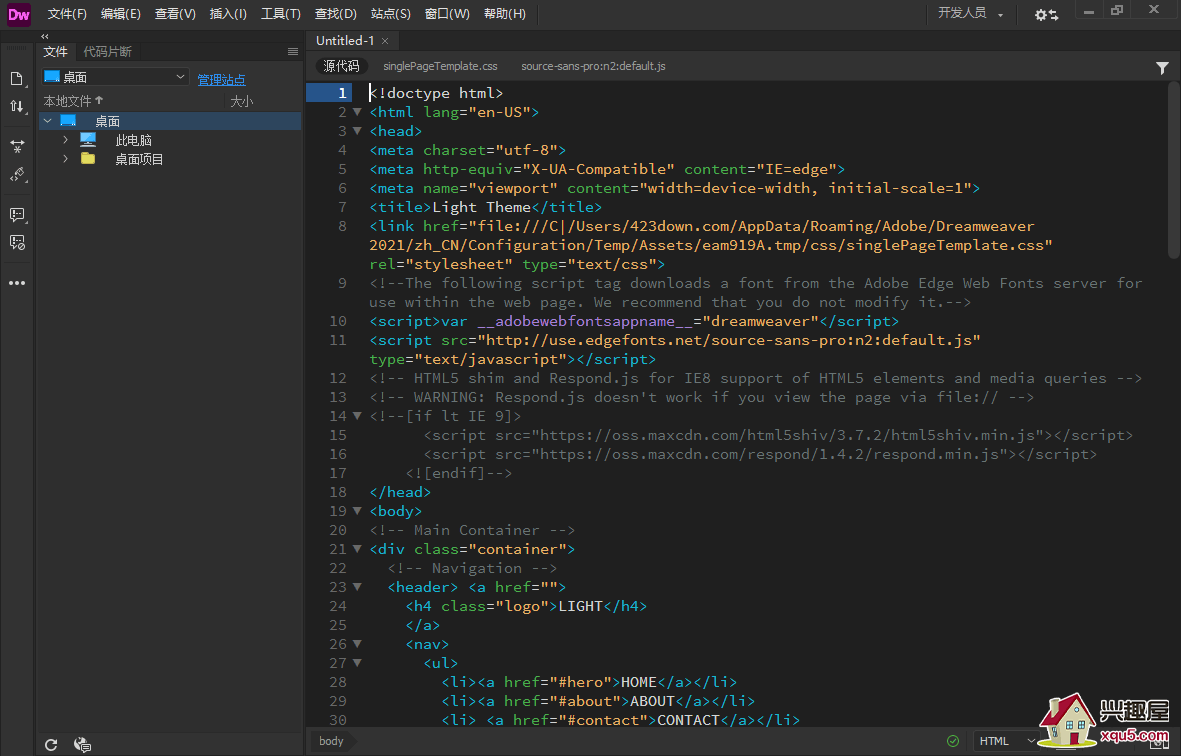1181x756 pixels.
Task: Click Expand All code icon
Action: point(17,145)
